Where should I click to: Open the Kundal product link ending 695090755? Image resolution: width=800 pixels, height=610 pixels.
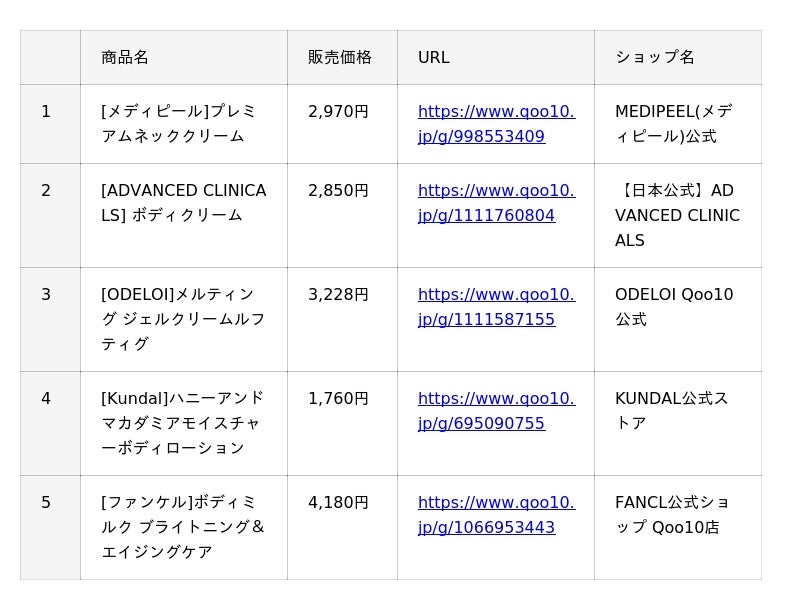pos(496,411)
